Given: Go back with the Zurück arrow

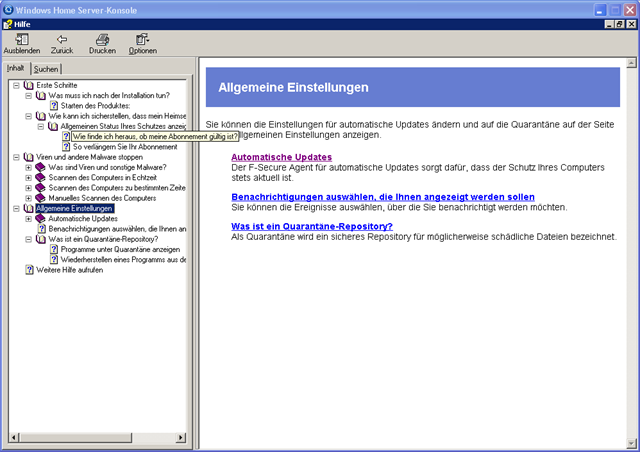Looking at the screenshot, I should pos(62,39).
